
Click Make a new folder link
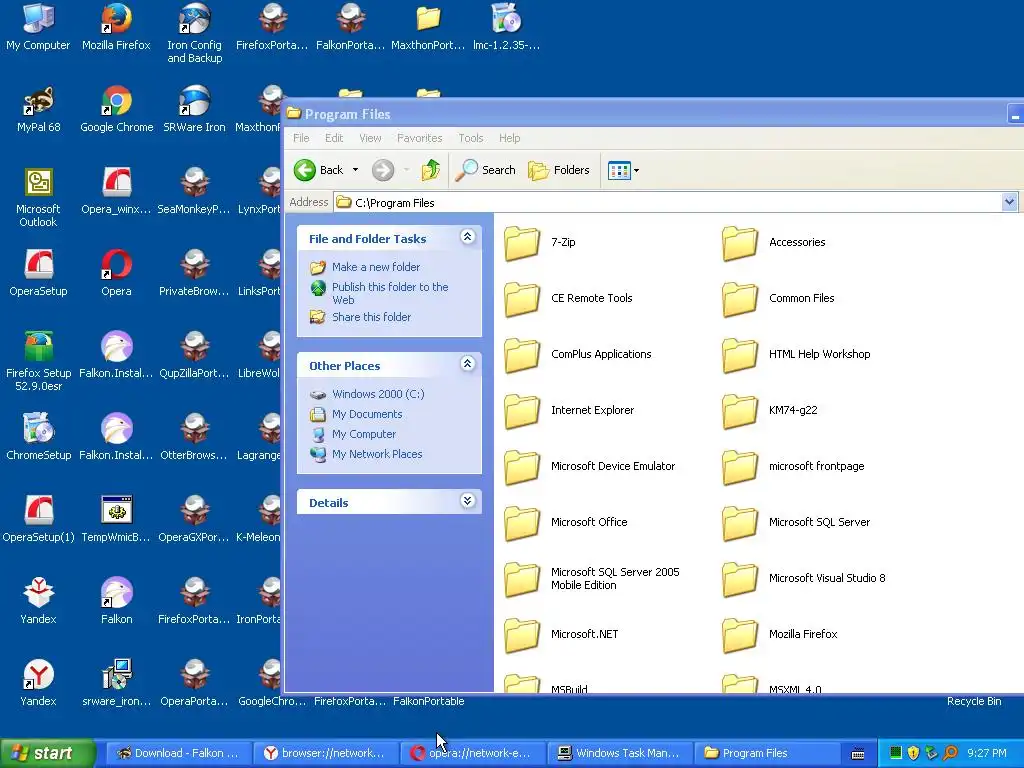pos(376,266)
